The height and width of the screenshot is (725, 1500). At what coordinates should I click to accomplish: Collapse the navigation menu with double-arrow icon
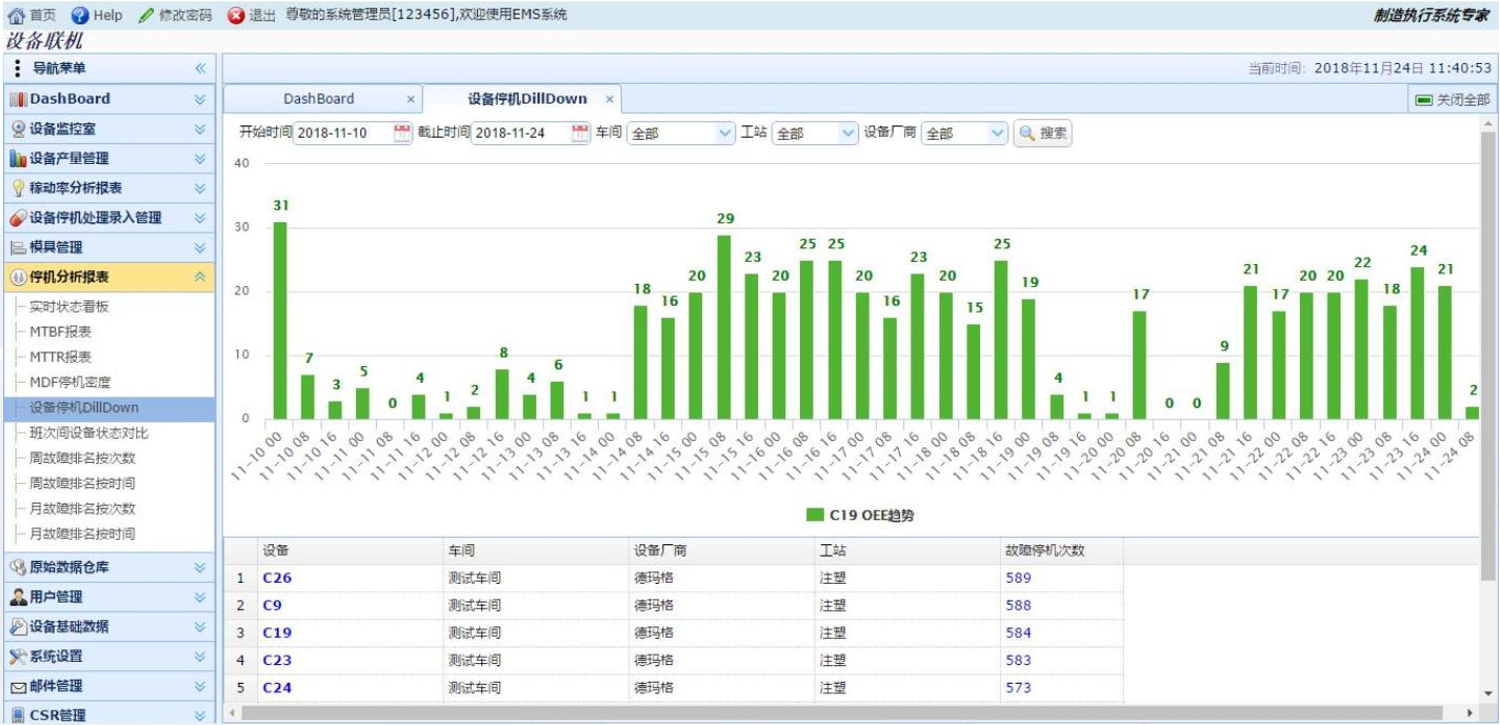[200, 69]
